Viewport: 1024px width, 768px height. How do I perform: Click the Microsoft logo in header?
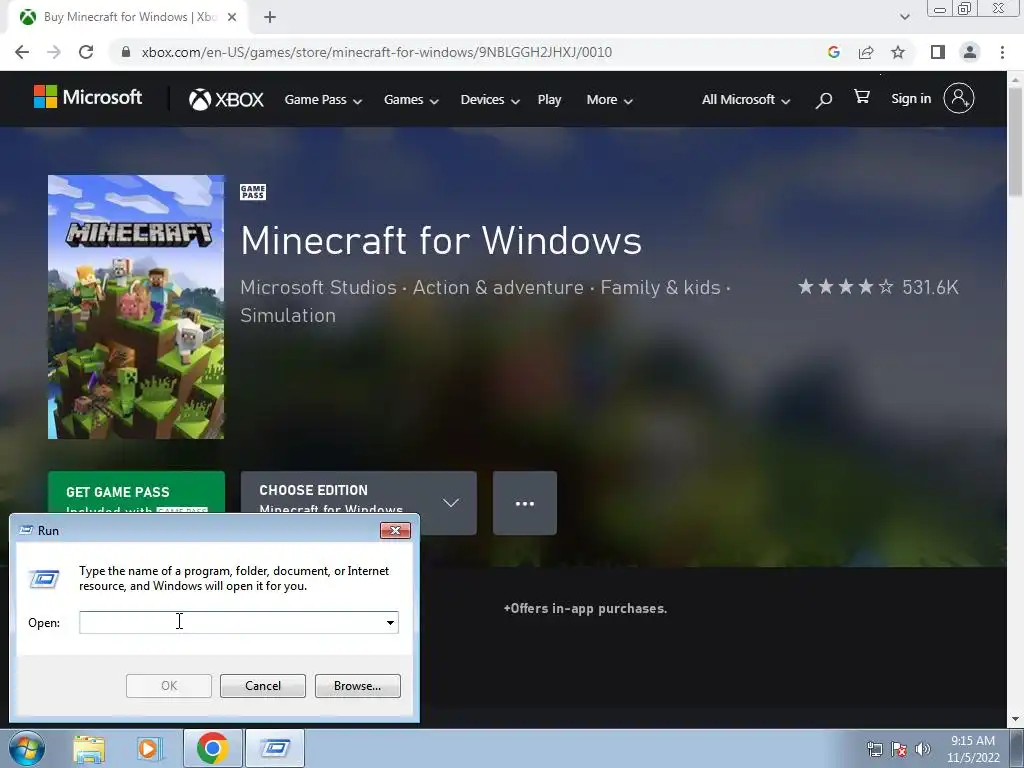[x=88, y=98]
